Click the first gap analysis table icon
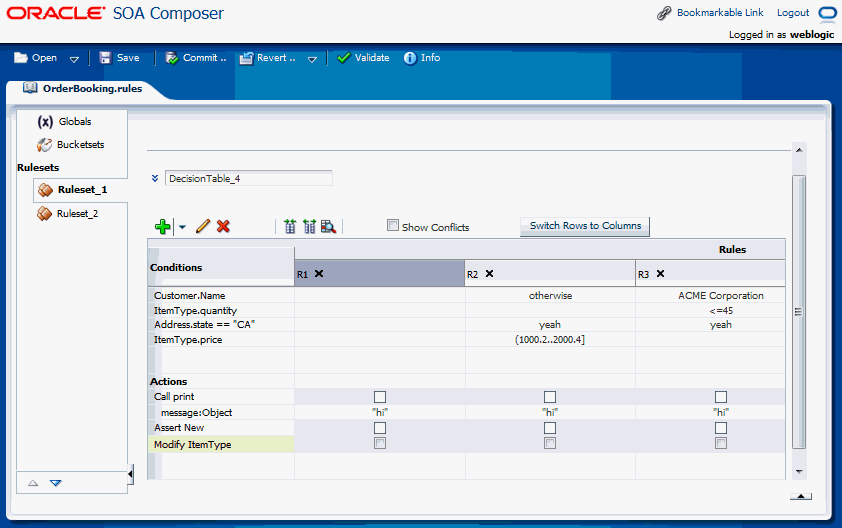Viewport: 842px width, 528px height. 290,226
